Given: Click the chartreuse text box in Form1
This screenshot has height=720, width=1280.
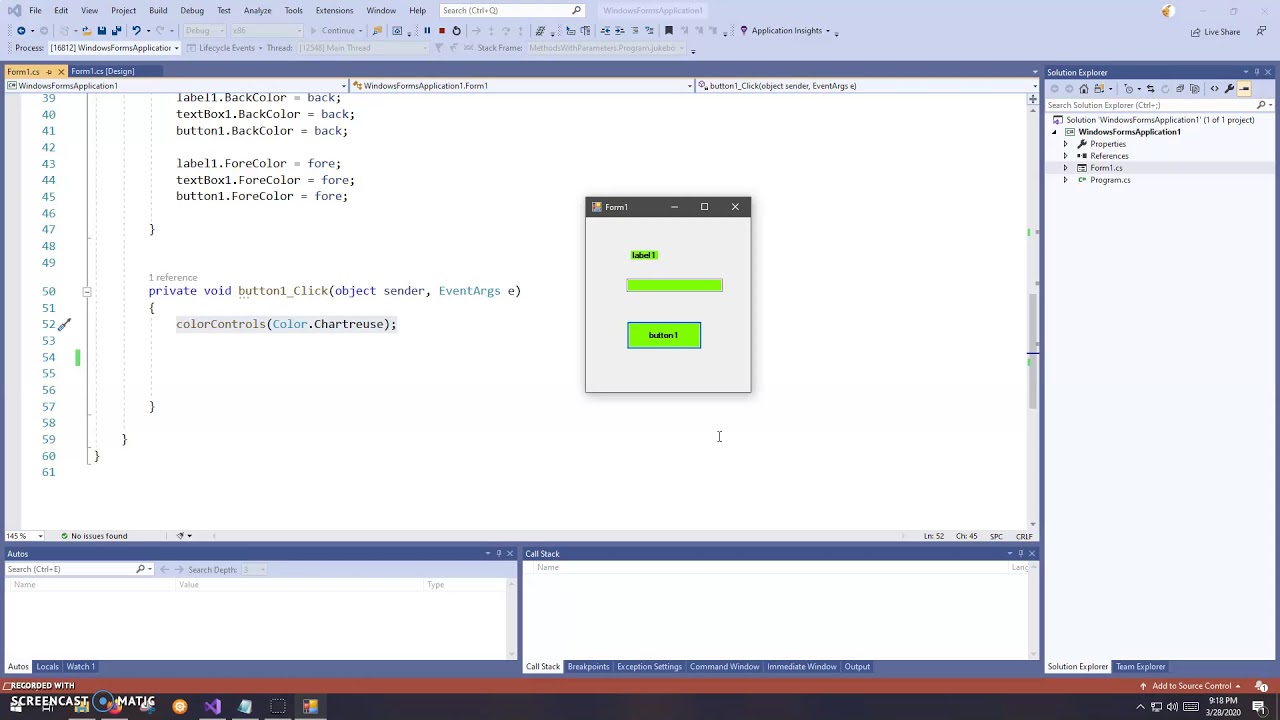Looking at the screenshot, I should pos(674,285).
